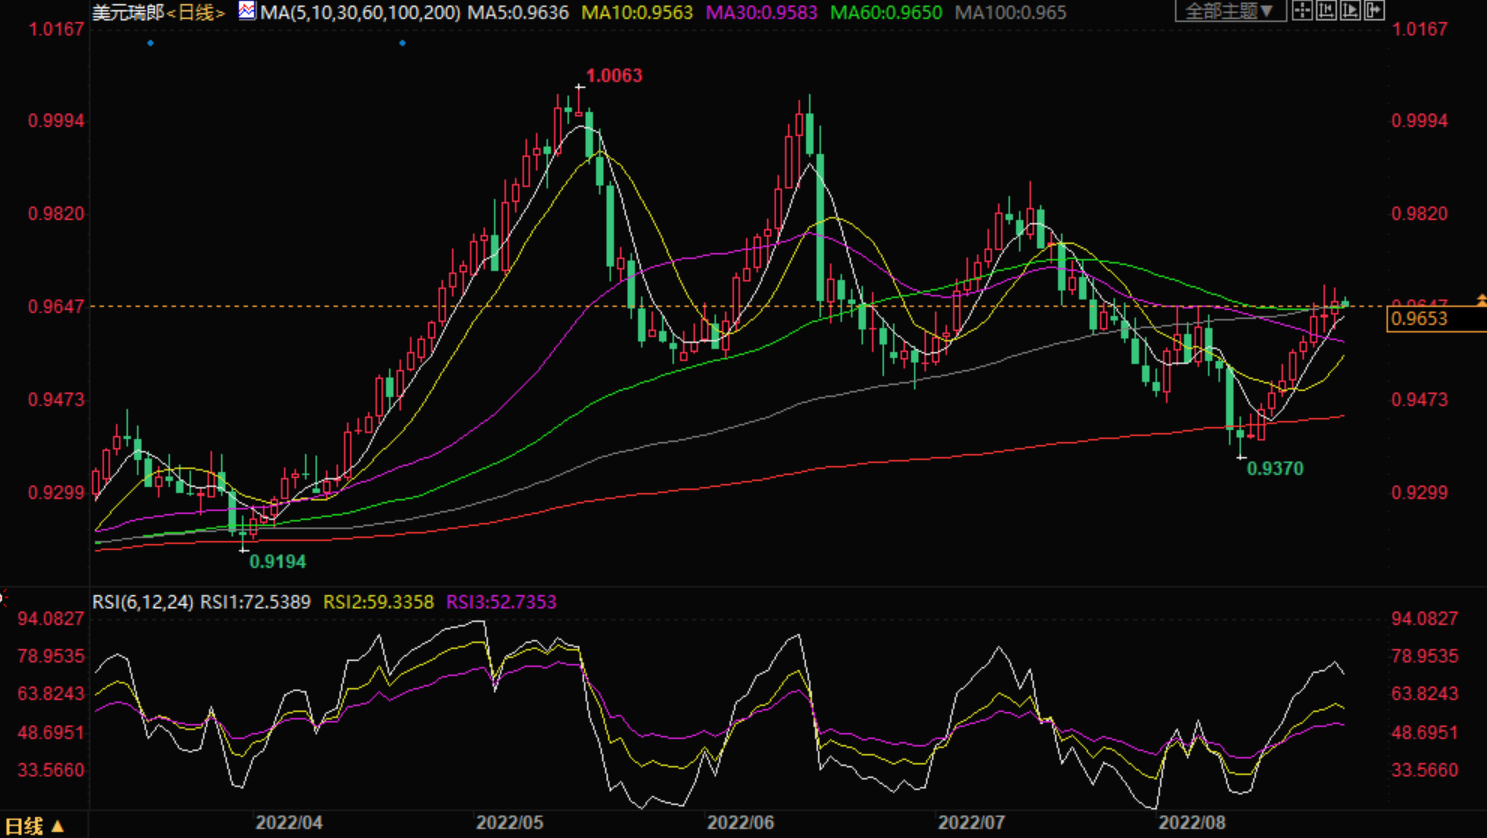This screenshot has width=1487, height=838.
Task: Click the MA(5,10,30,60,100,200) indicator label
Action: pyautogui.click(x=360, y=13)
